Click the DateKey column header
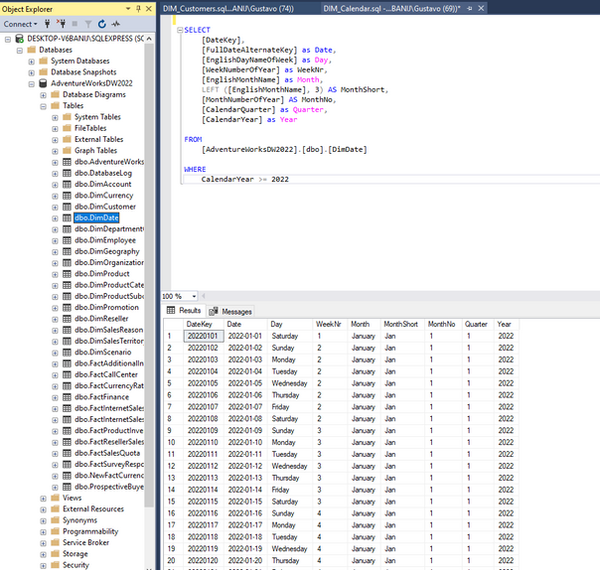Viewport: 600px width, 570px height. pyautogui.click(x=203, y=324)
